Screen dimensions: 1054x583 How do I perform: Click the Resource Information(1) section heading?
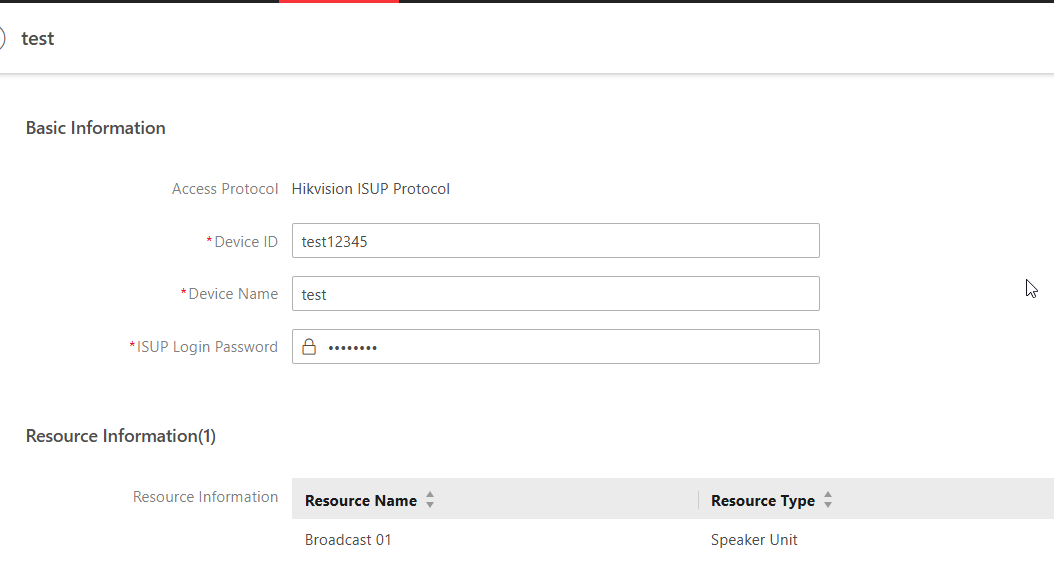[x=121, y=436]
